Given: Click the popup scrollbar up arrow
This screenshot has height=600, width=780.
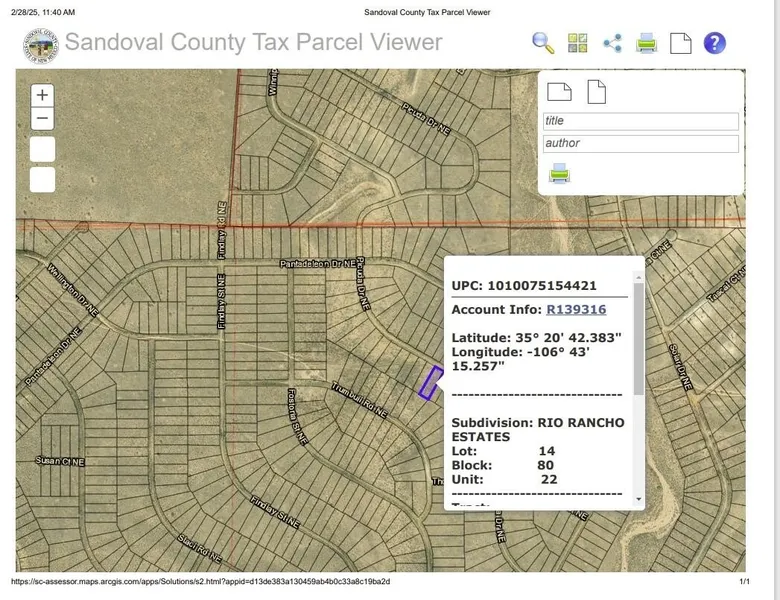Looking at the screenshot, I should coord(639,276).
